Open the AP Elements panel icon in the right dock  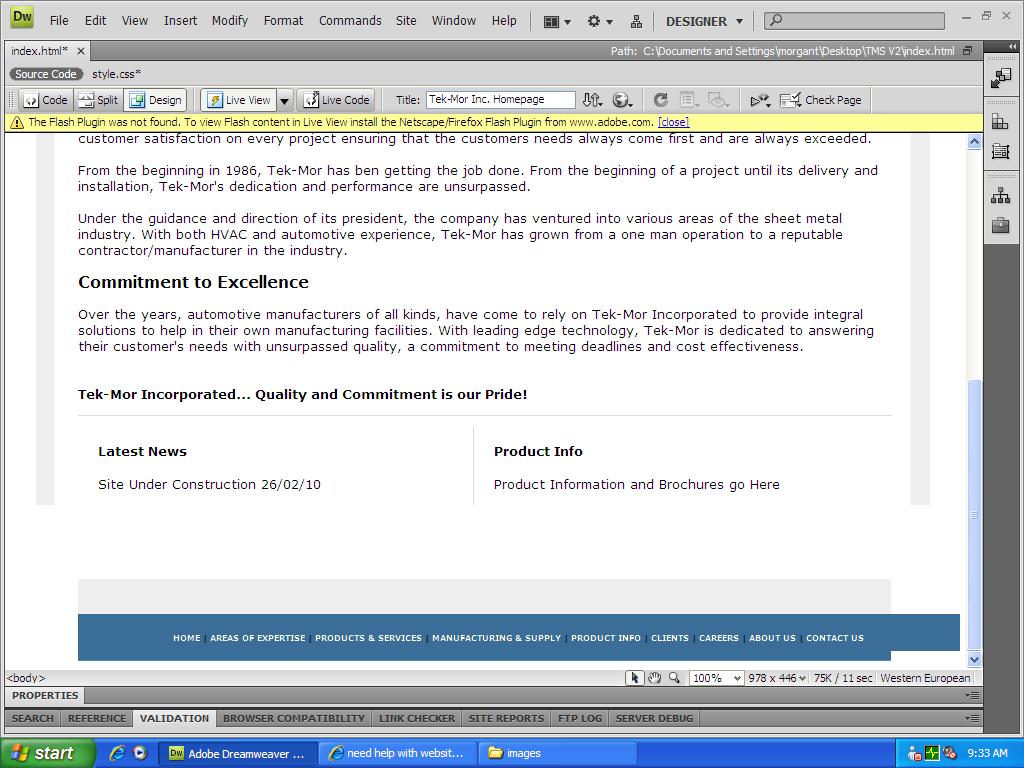[x=1000, y=152]
